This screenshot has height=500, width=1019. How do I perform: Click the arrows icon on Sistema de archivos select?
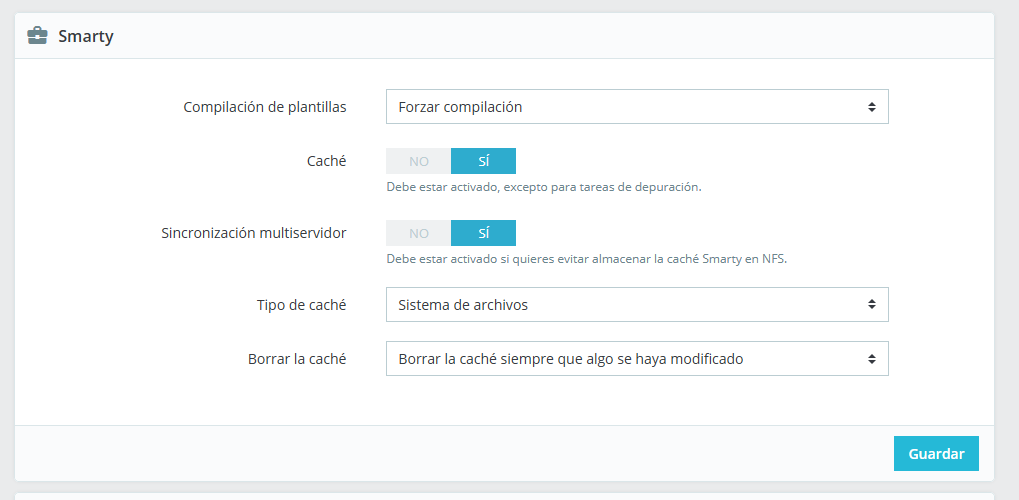click(872, 305)
